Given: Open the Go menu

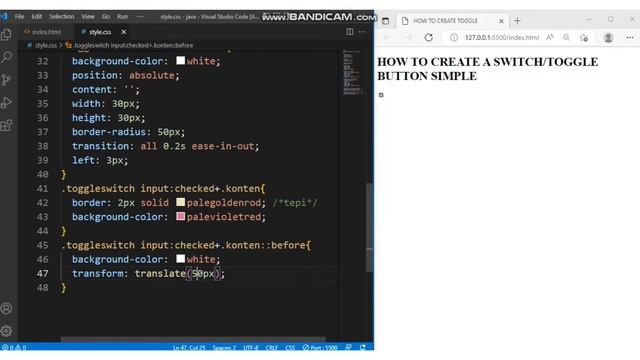Looking at the screenshot, I should pyautogui.click(x=106, y=17).
